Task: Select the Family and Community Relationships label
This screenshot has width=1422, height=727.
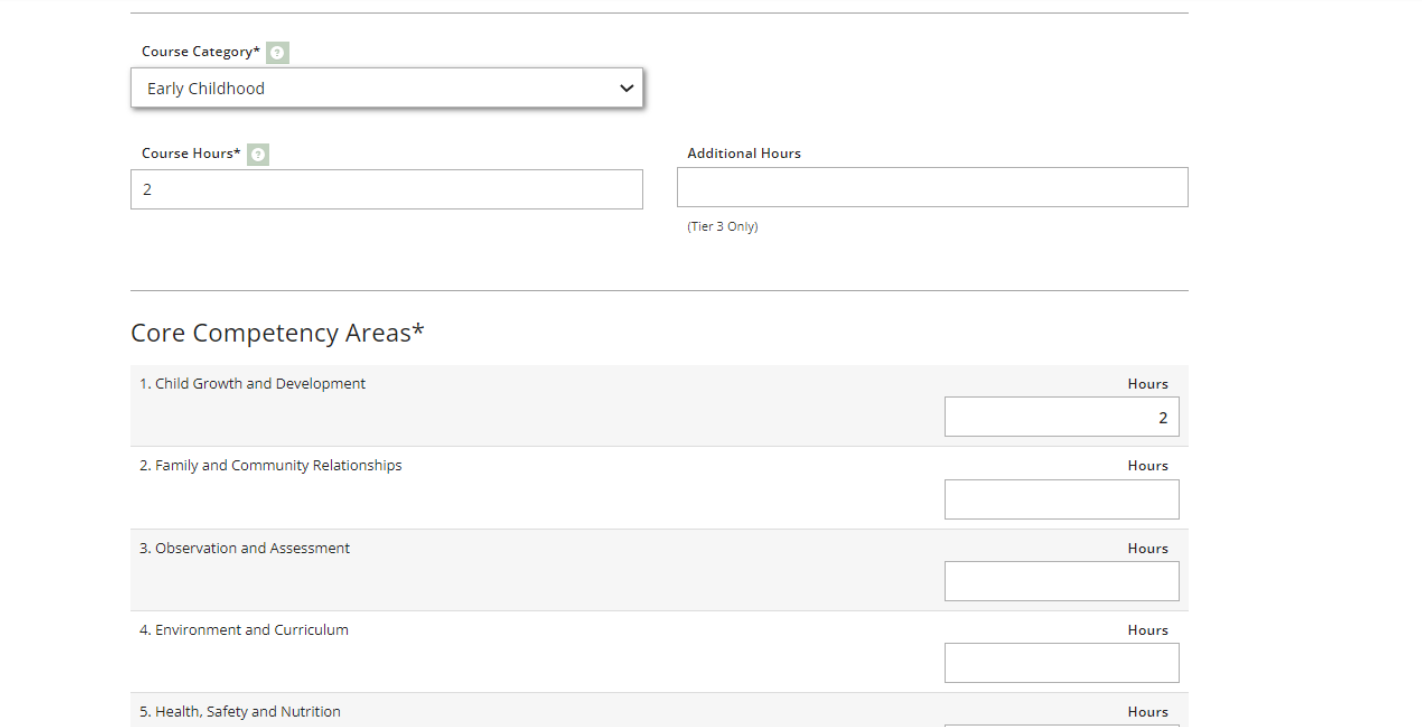Action: click(270, 466)
